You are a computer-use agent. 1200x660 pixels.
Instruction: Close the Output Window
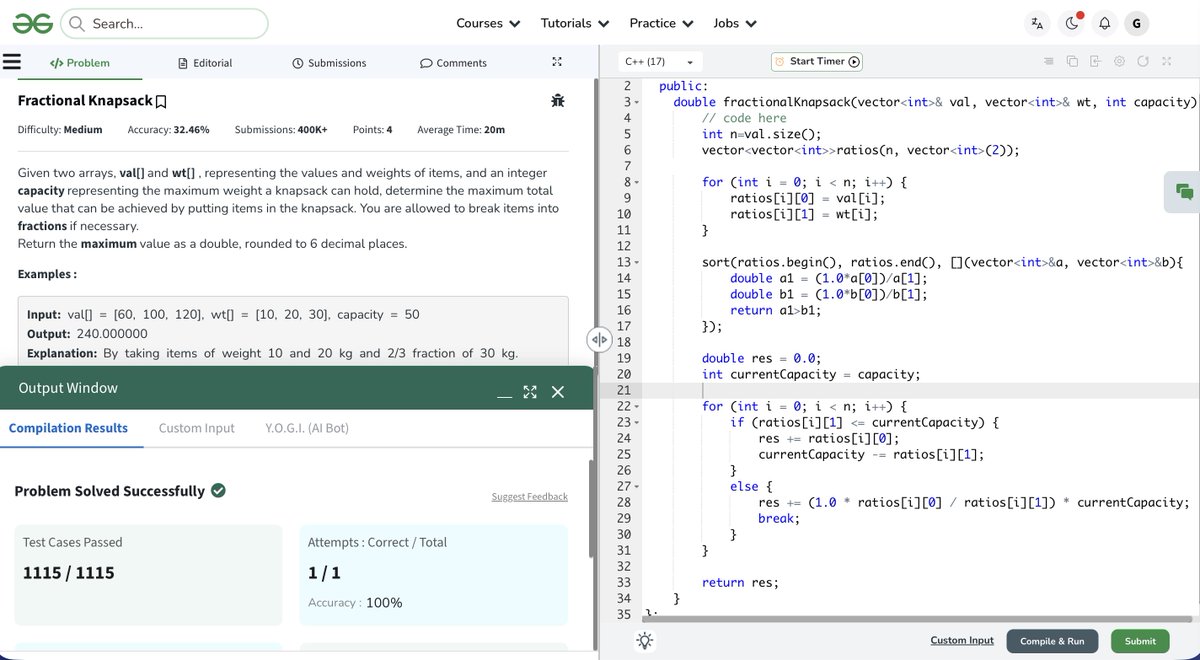coord(558,392)
